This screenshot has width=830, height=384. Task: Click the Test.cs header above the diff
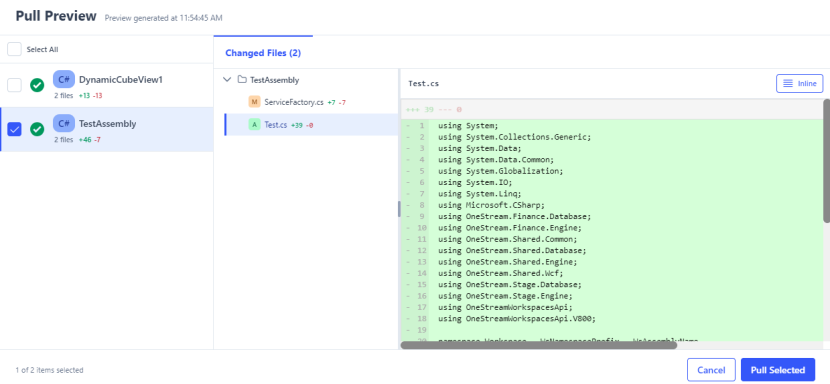pyautogui.click(x=423, y=84)
